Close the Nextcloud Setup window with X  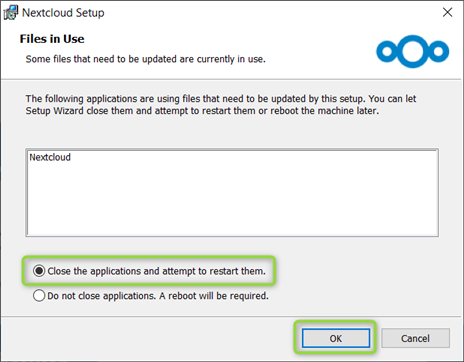(x=447, y=12)
